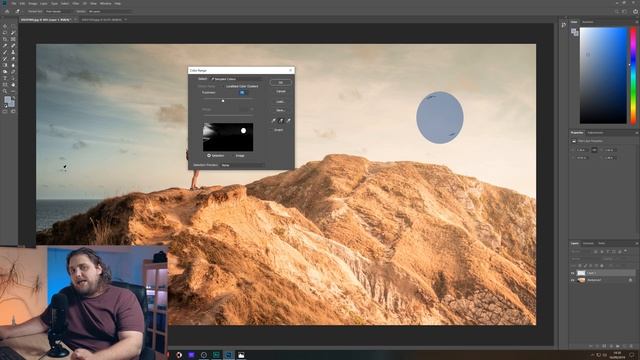Viewport: 640px width, 360px height.
Task: Select the Quick Selection tool
Action: pyautogui.click(x=13, y=33)
